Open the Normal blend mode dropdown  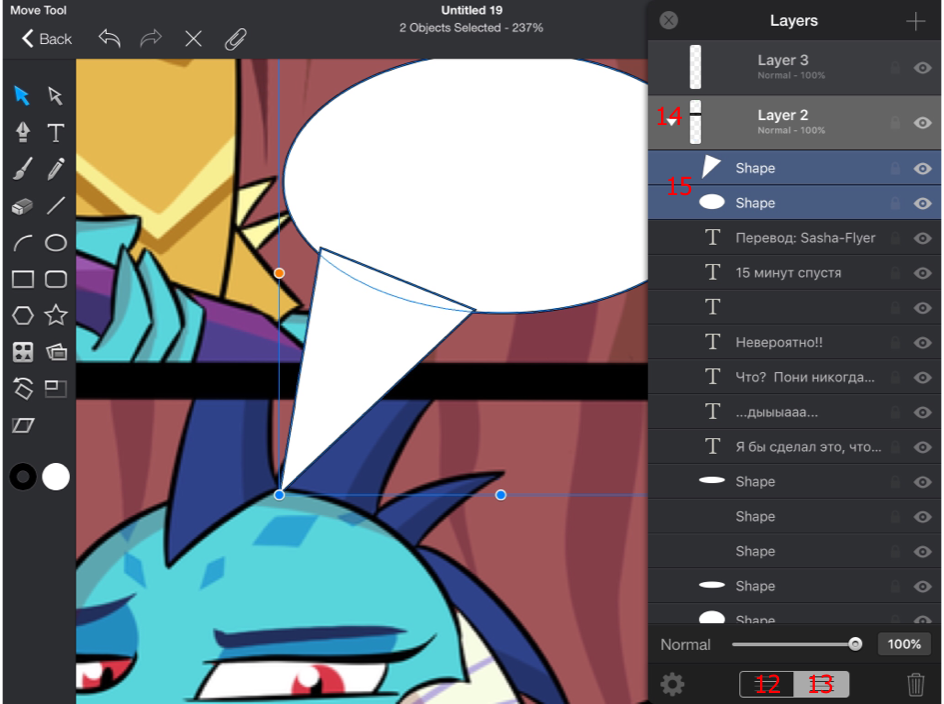pos(685,645)
